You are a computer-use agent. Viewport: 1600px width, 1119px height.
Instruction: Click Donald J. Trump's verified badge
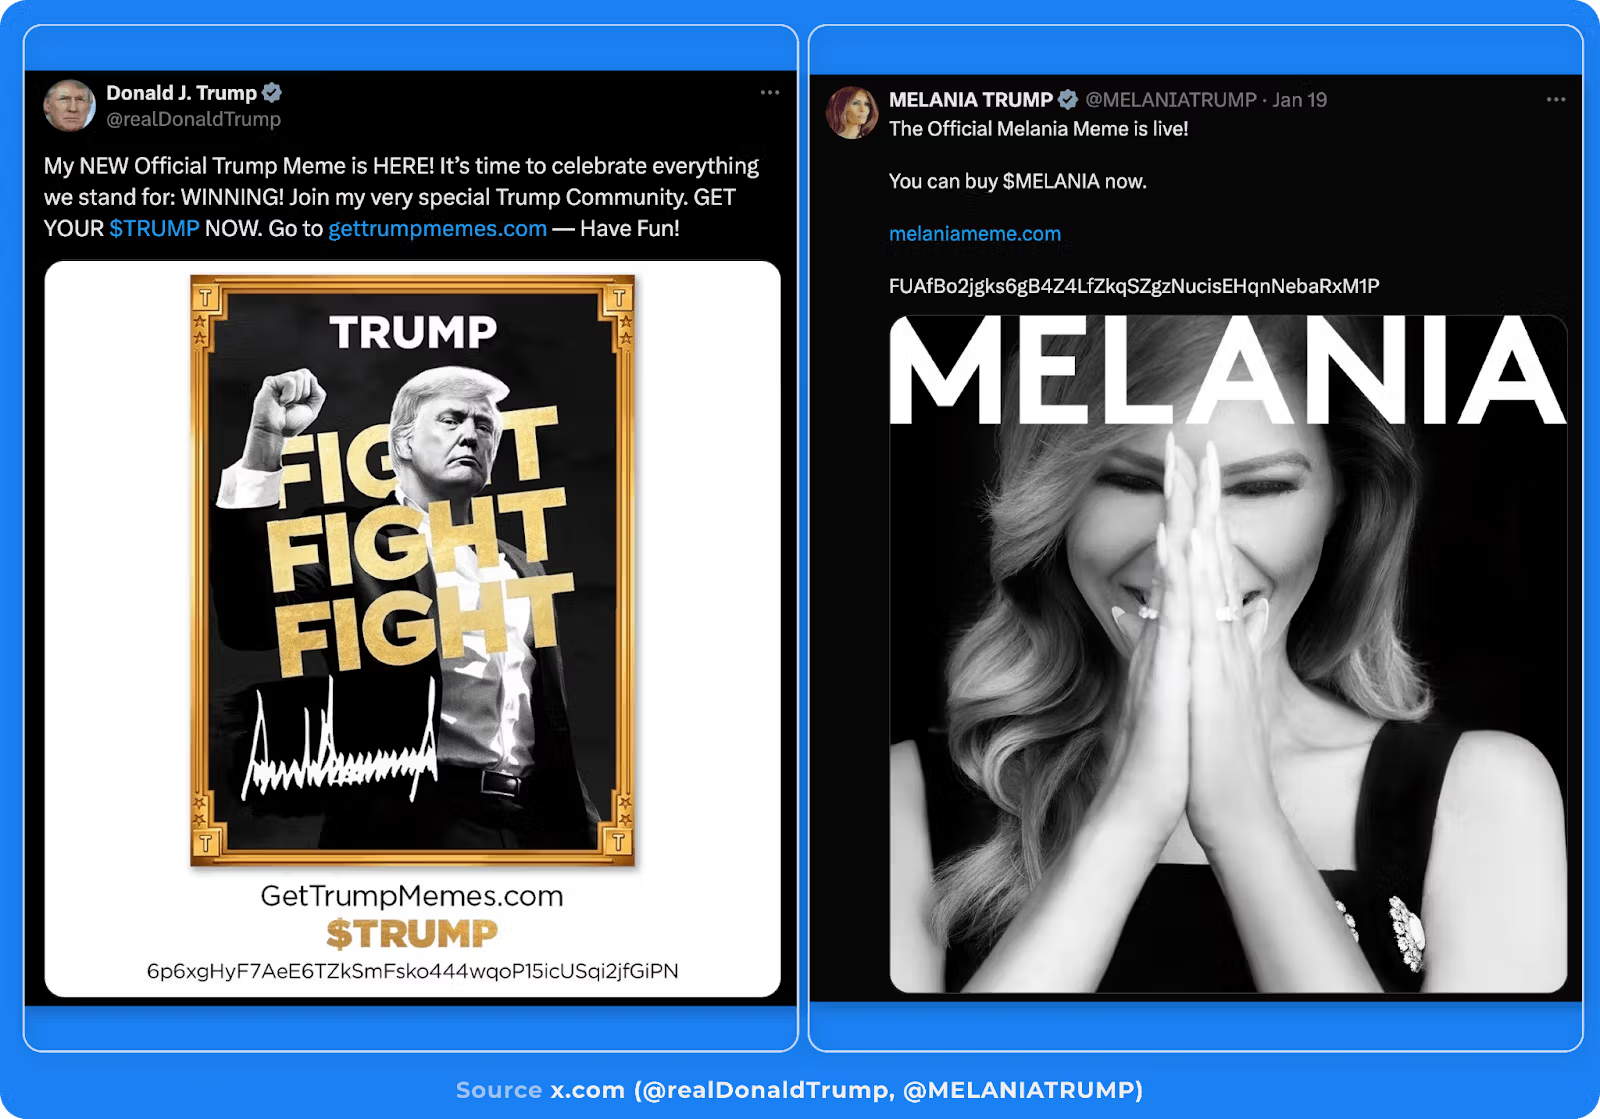[x=272, y=93]
